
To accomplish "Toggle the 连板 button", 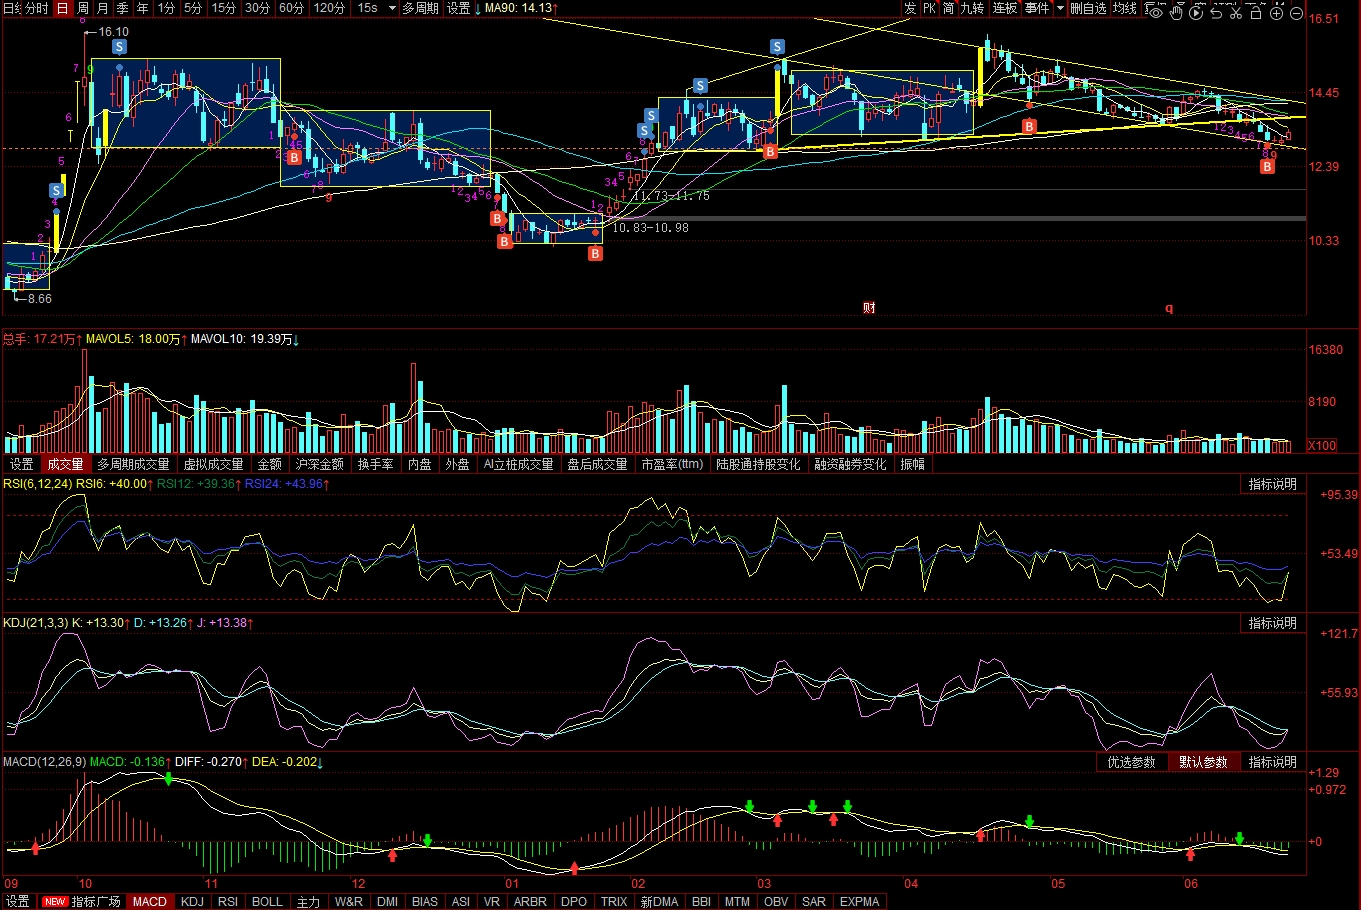I will coord(1005,8).
